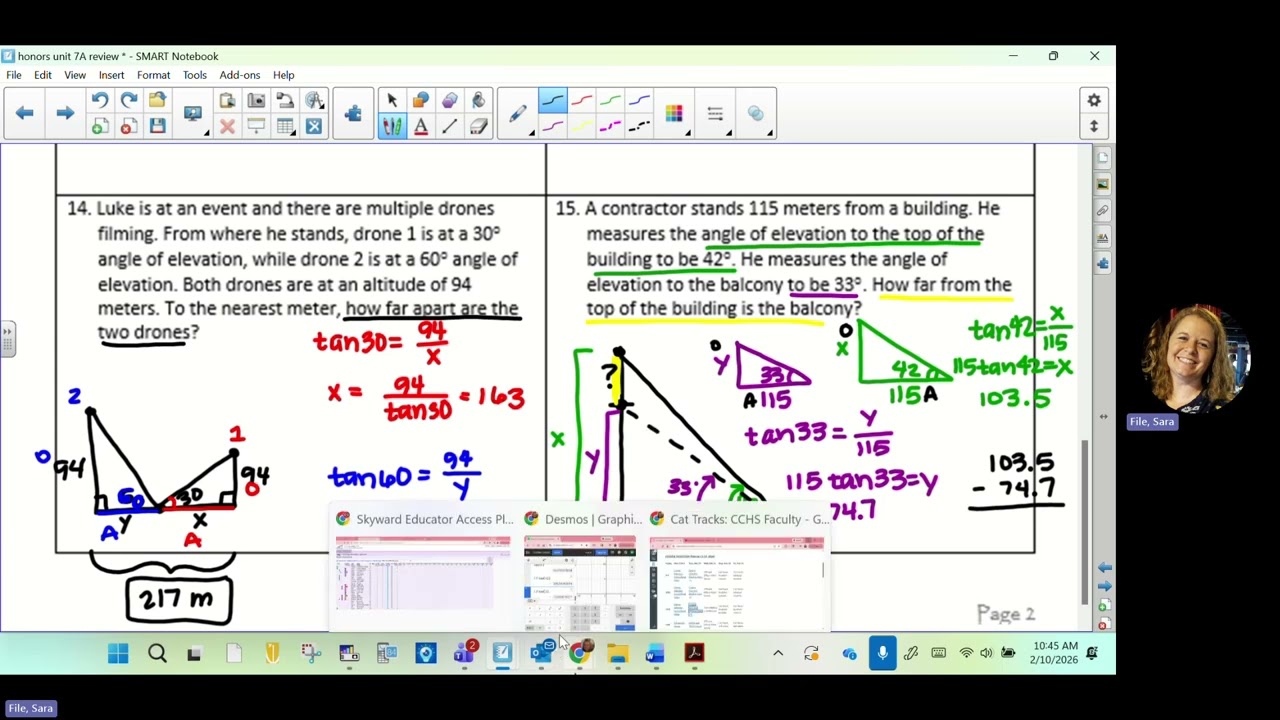1280x720 pixels.
Task: Open the Page Sorter side tab
Action: [1103, 158]
